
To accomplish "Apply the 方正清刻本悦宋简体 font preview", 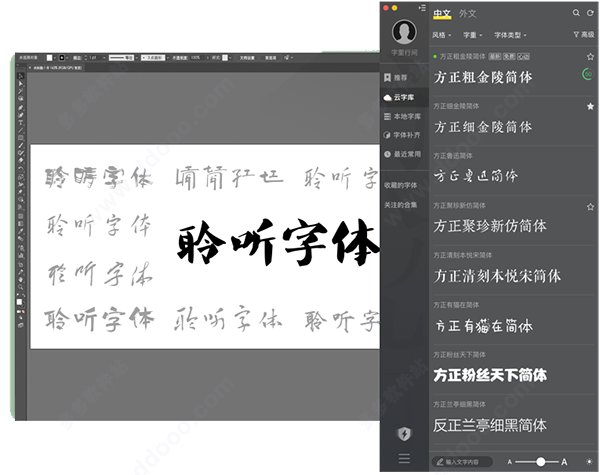I will point(497,276).
